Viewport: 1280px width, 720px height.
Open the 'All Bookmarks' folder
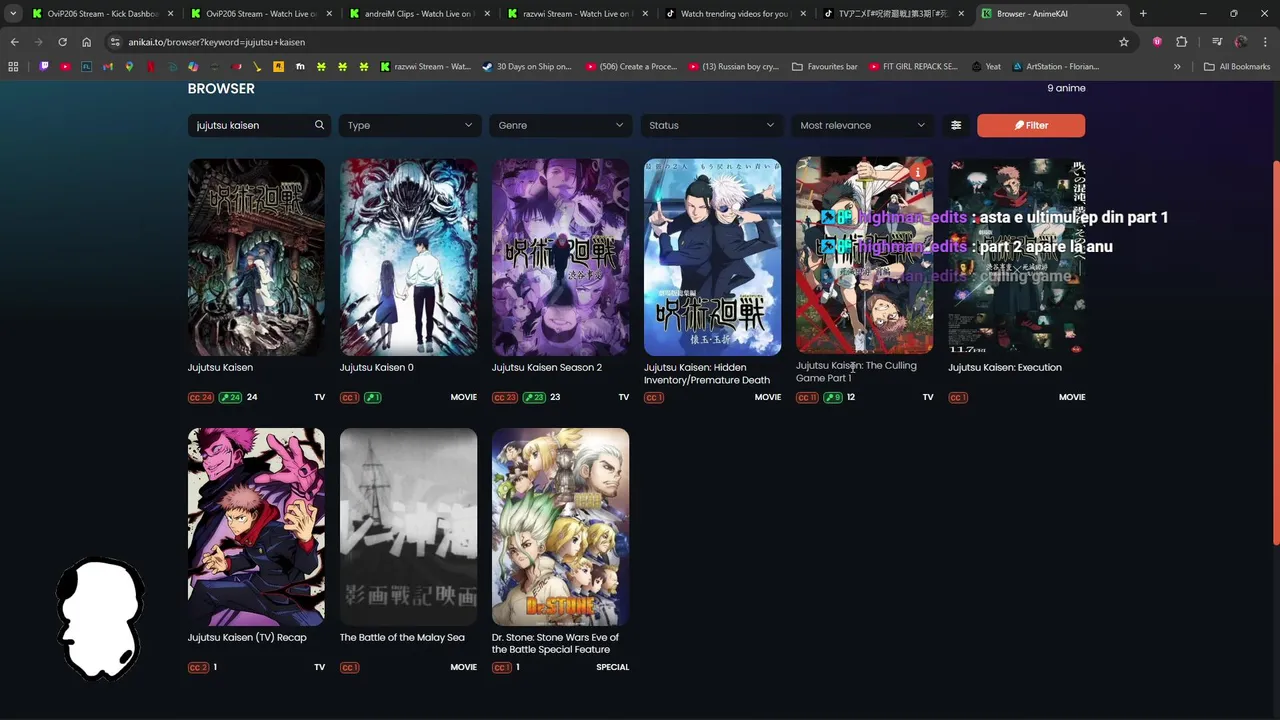pyautogui.click(x=1237, y=67)
